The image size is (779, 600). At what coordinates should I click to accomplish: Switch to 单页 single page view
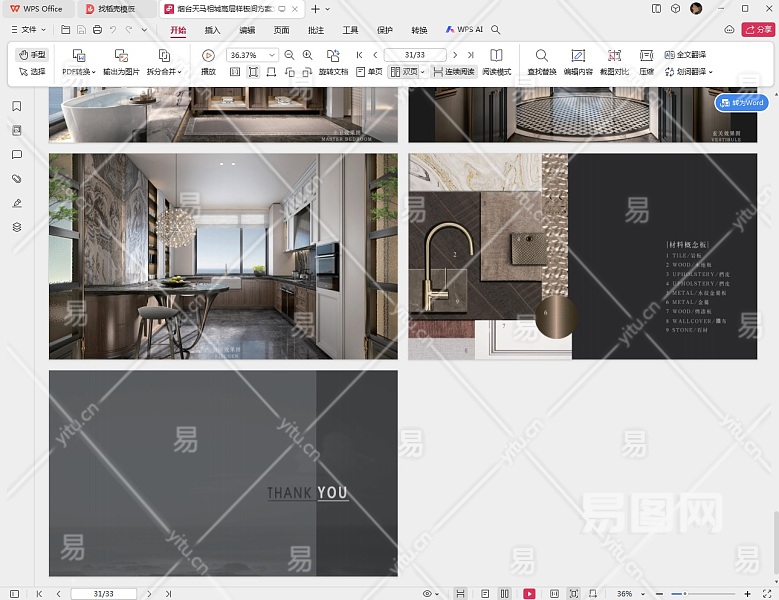[x=369, y=72]
